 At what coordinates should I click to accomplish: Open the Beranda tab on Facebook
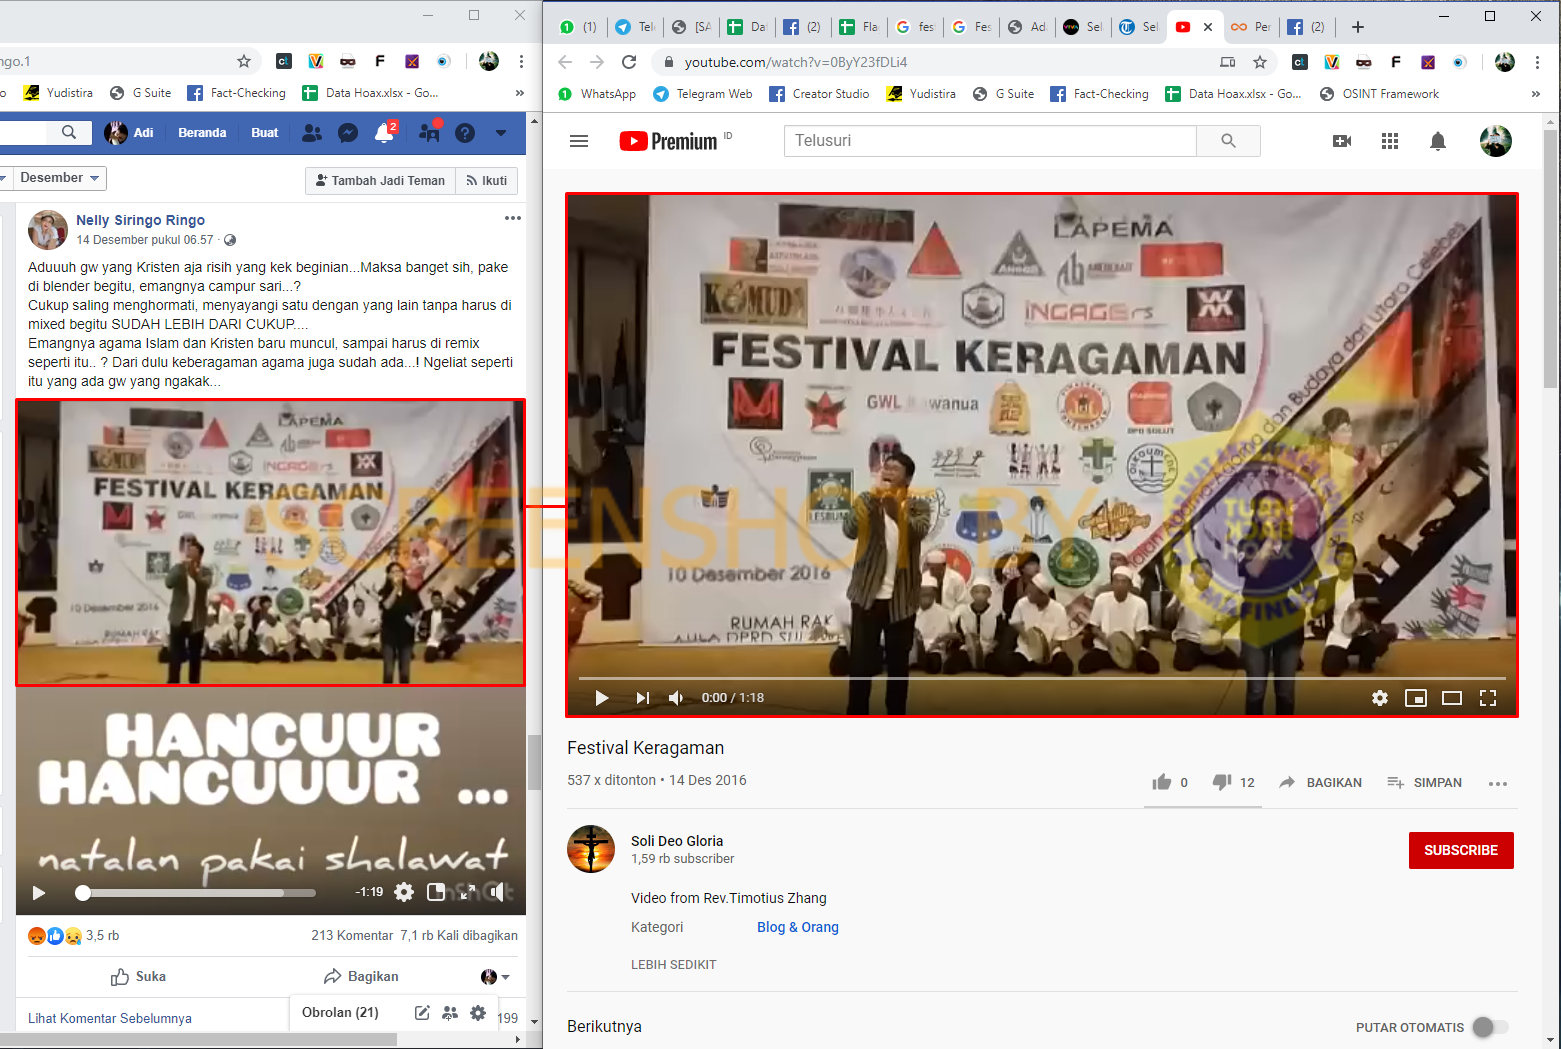point(202,133)
